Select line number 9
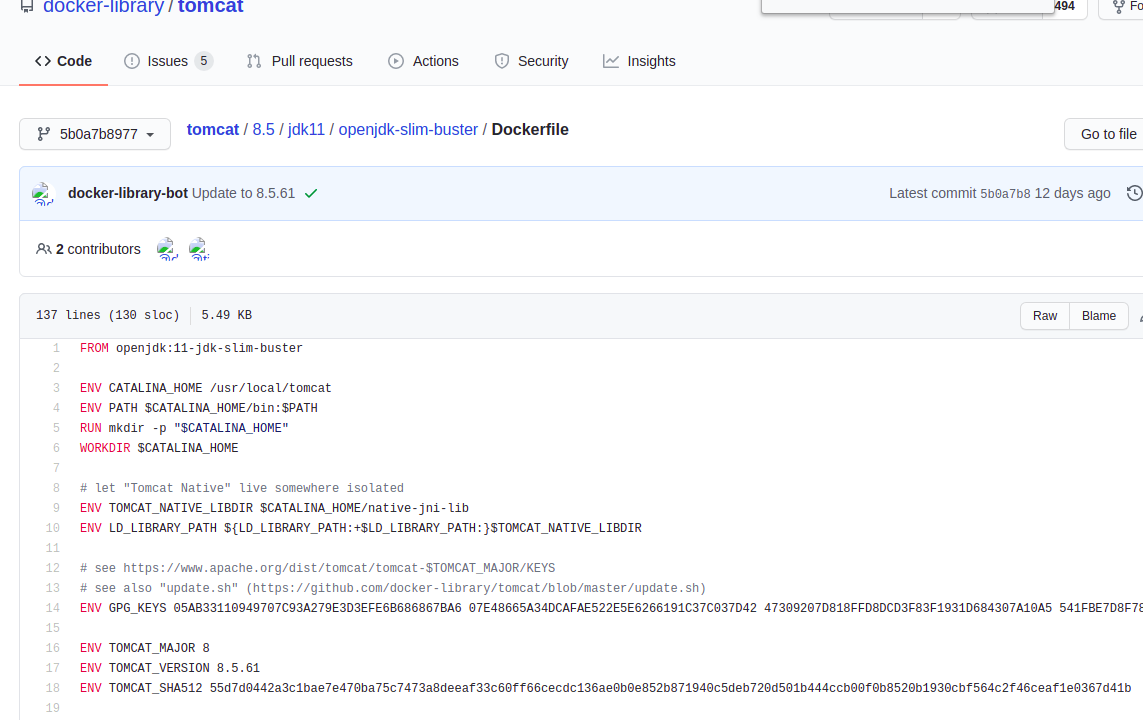This screenshot has height=720, width=1143. 55,508
